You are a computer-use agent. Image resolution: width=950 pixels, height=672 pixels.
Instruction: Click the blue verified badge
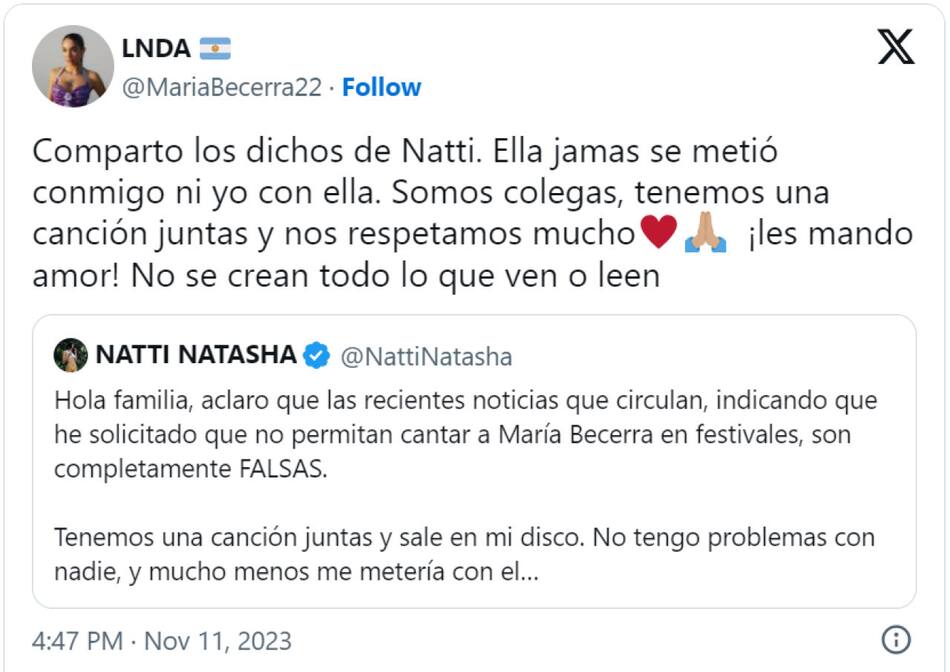(317, 355)
